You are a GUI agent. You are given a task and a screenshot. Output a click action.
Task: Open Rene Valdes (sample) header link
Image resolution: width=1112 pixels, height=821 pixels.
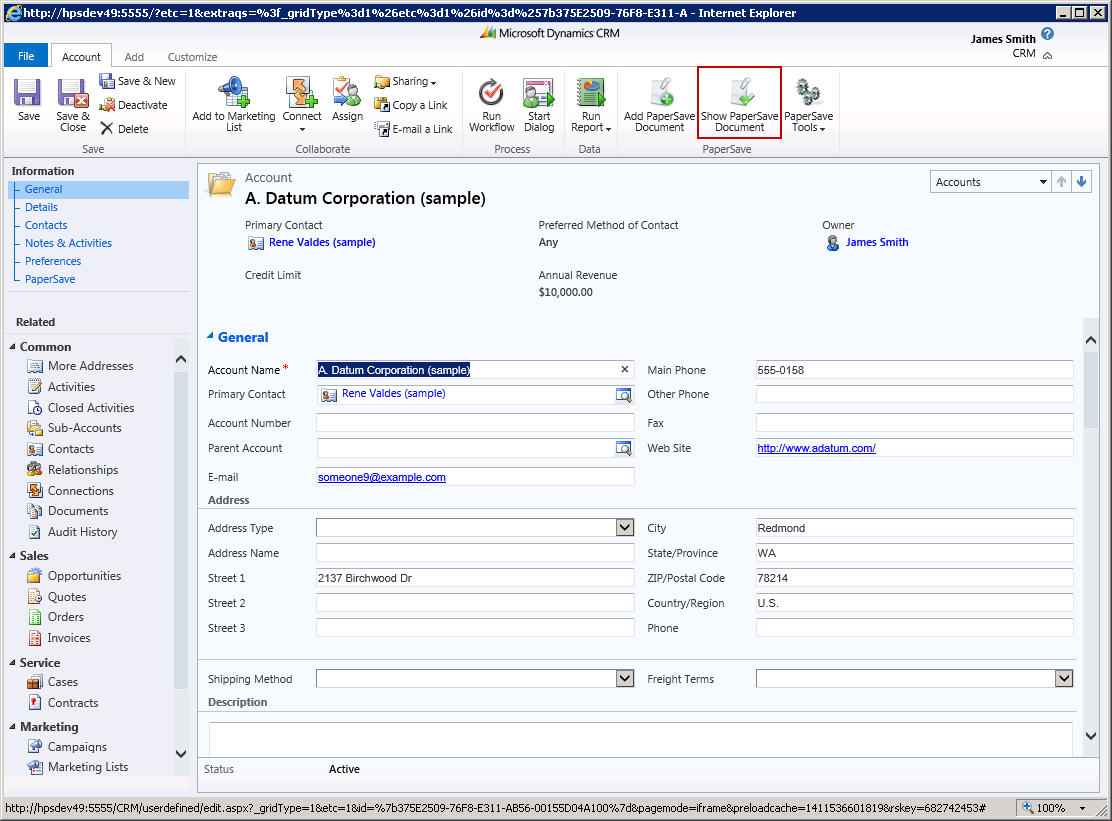pyautogui.click(x=322, y=242)
